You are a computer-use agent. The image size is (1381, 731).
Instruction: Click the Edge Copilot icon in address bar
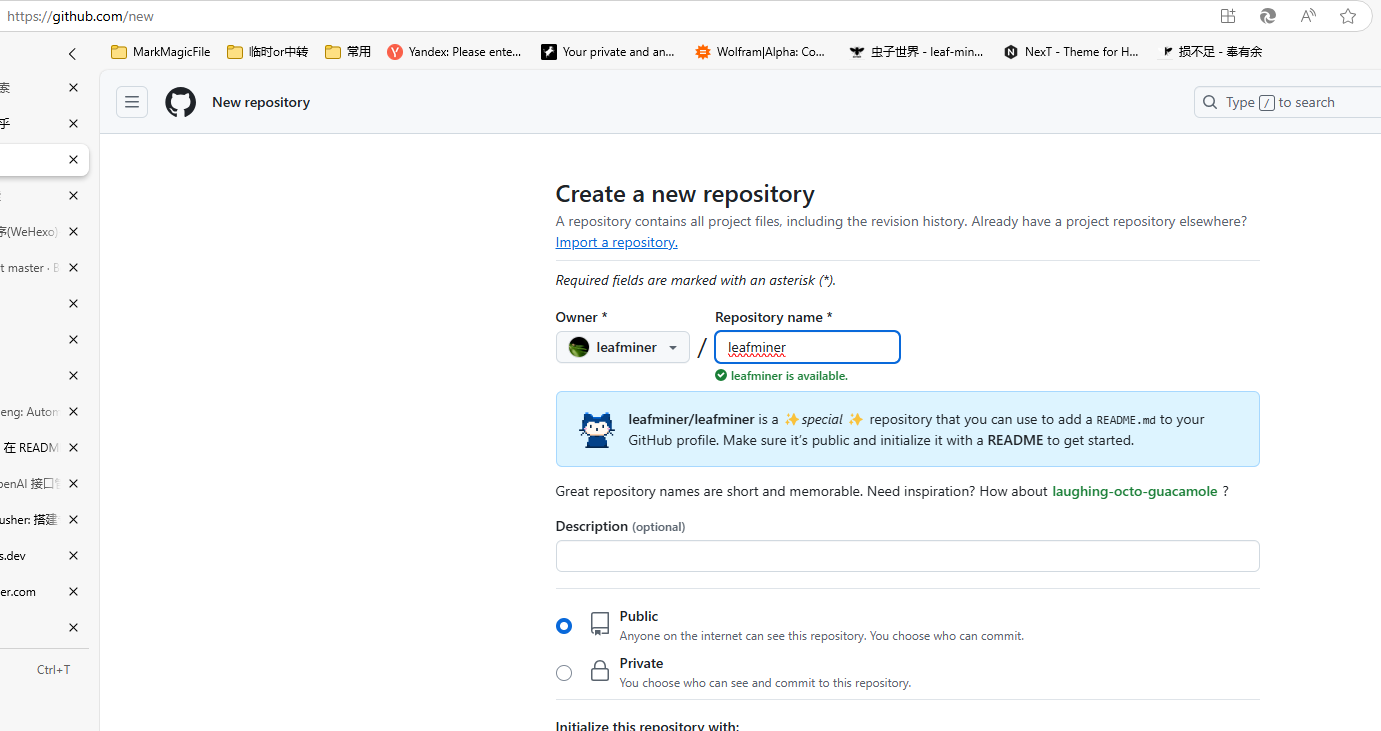pos(1268,16)
